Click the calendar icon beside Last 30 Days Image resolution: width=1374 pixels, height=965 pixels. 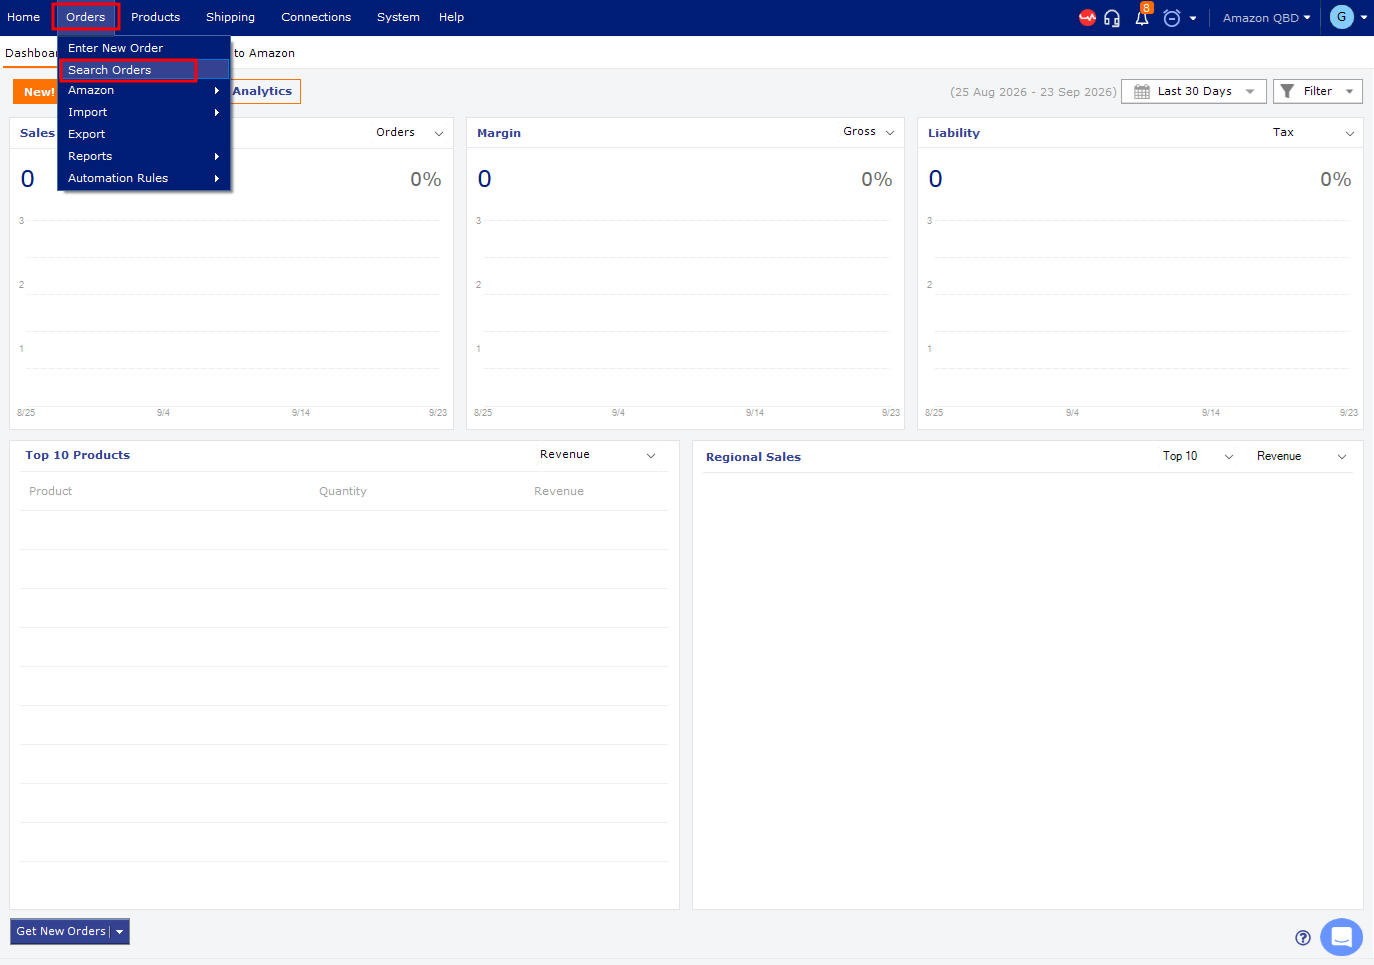(1142, 91)
